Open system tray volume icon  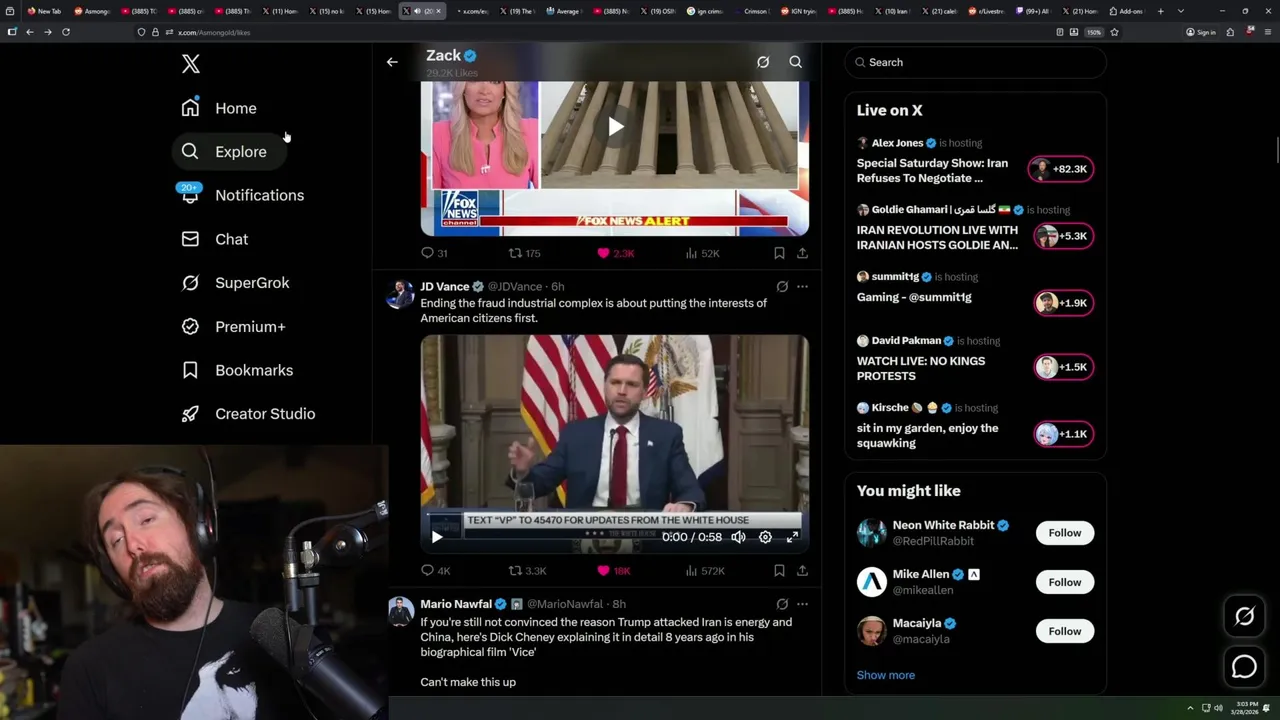(x=1219, y=708)
